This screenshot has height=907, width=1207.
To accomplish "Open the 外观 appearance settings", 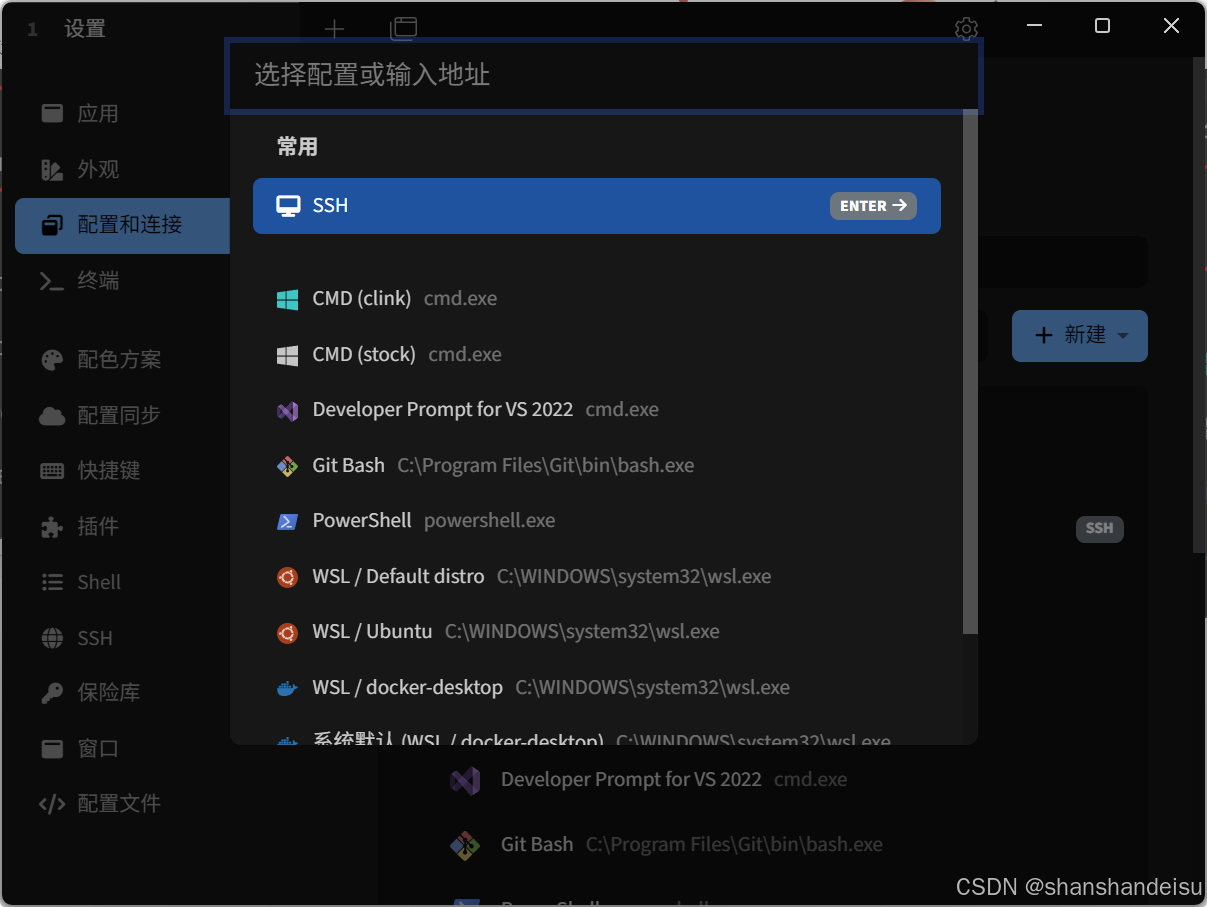I will click(x=122, y=170).
